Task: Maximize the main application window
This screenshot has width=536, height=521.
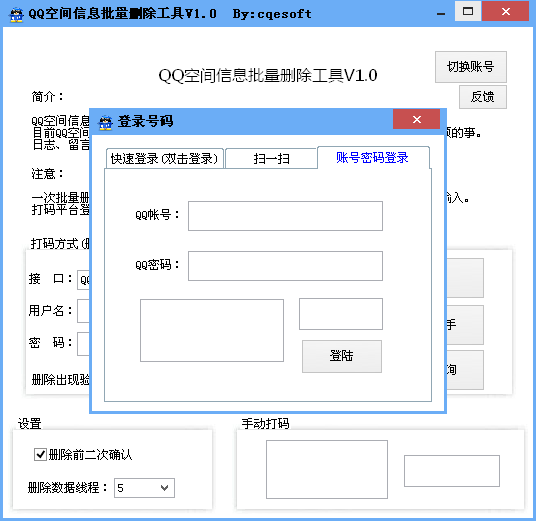Action: coord(468,11)
